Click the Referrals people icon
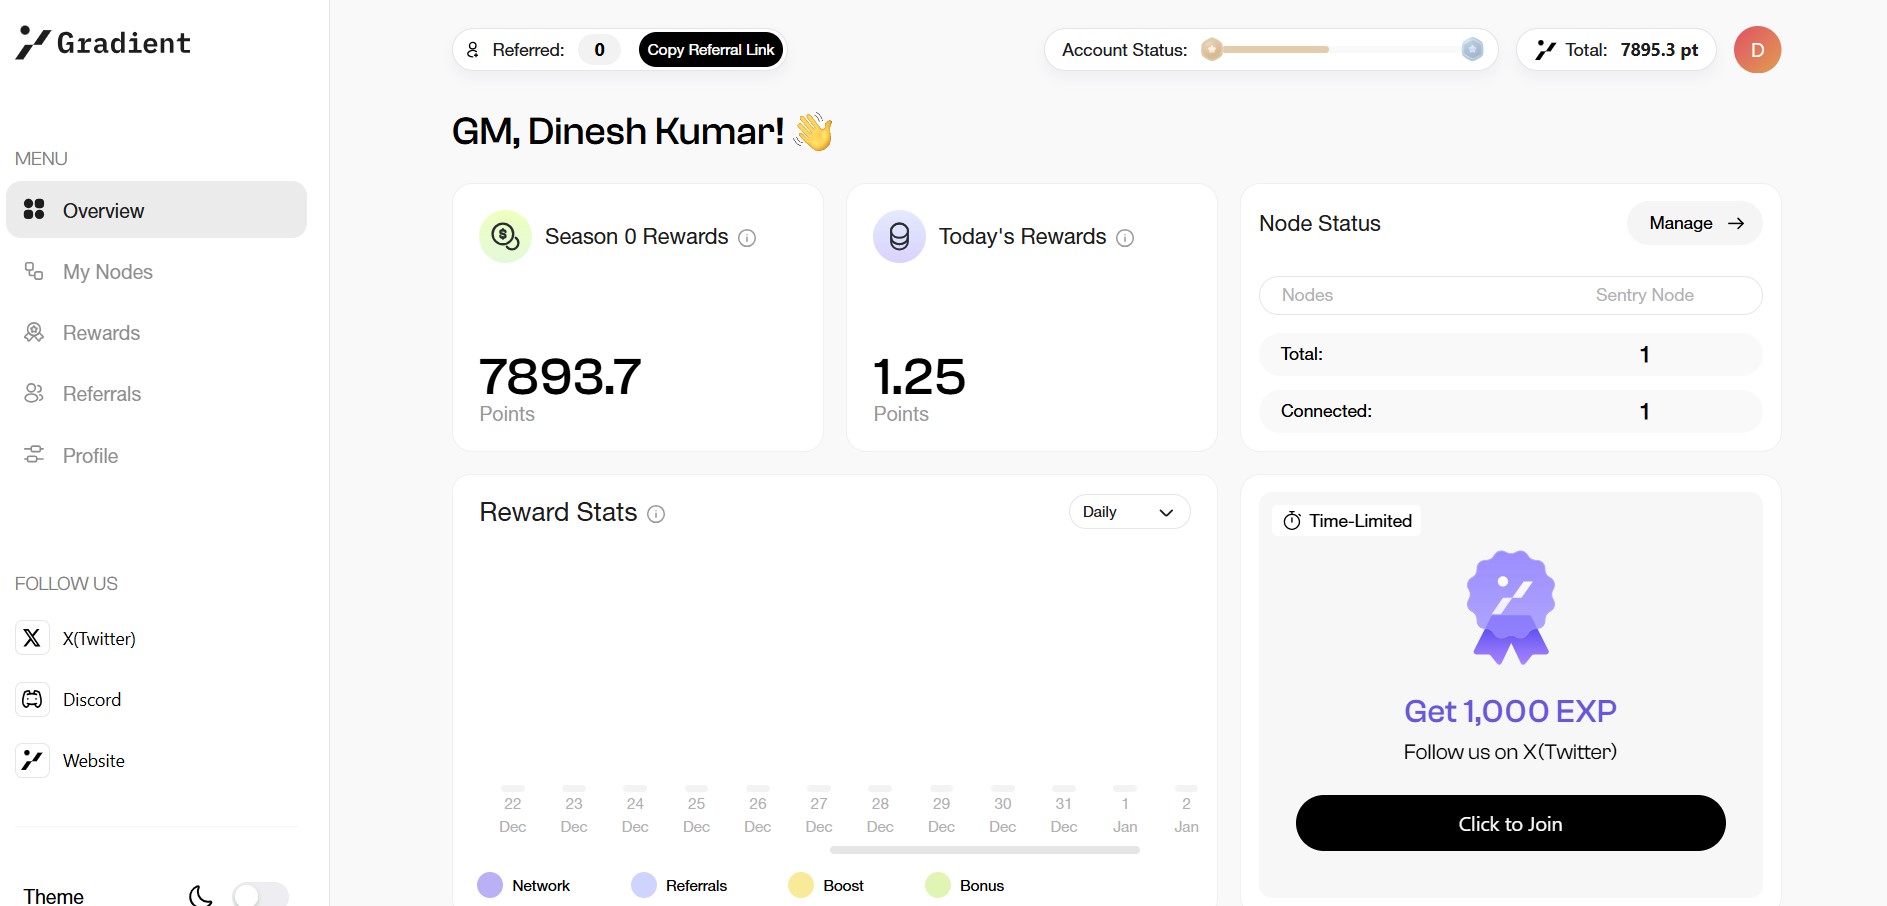Image resolution: width=1887 pixels, height=906 pixels. (x=34, y=393)
